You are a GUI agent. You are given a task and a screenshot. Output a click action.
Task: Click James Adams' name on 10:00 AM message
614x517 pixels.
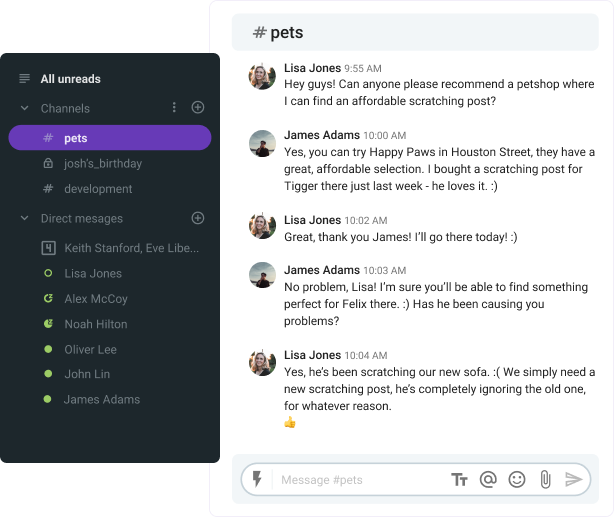point(321,134)
